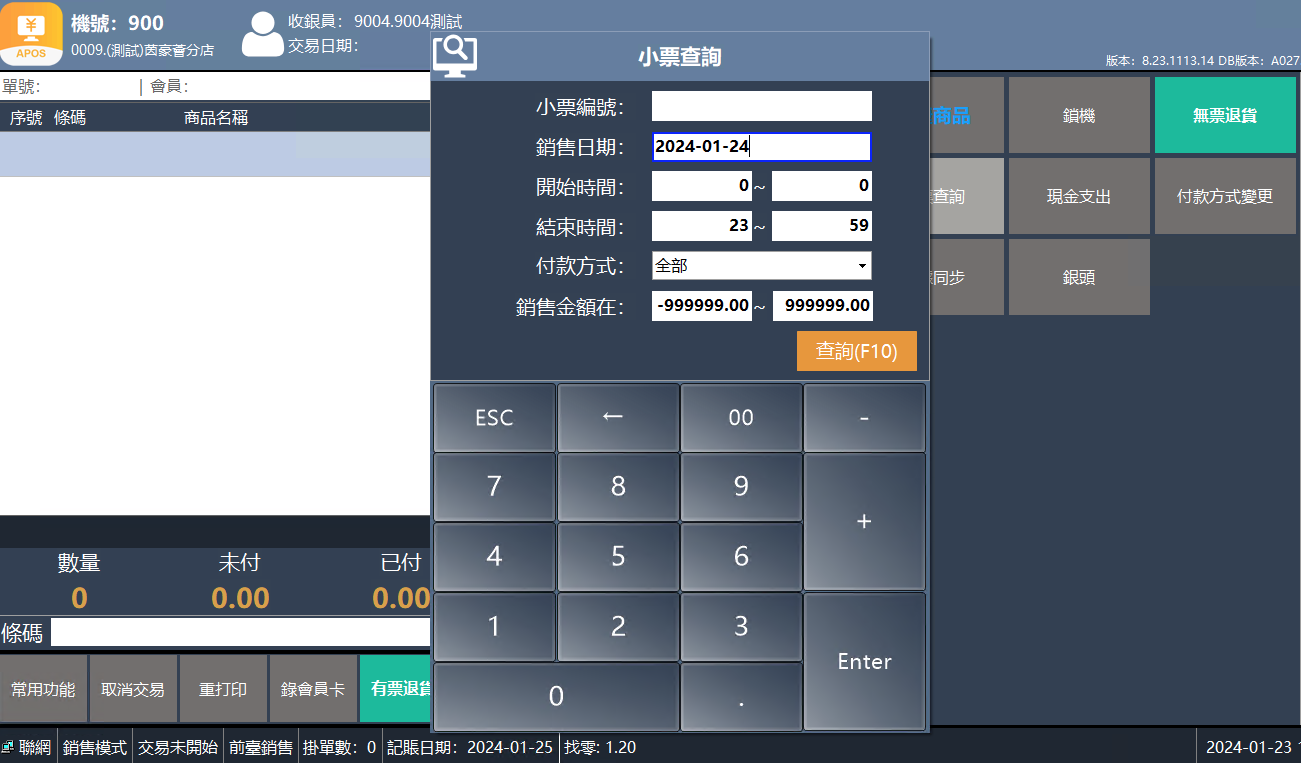The image size is (1301, 763).
Task: Click the 條碼 barcode input field
Action: pos(241,633)
